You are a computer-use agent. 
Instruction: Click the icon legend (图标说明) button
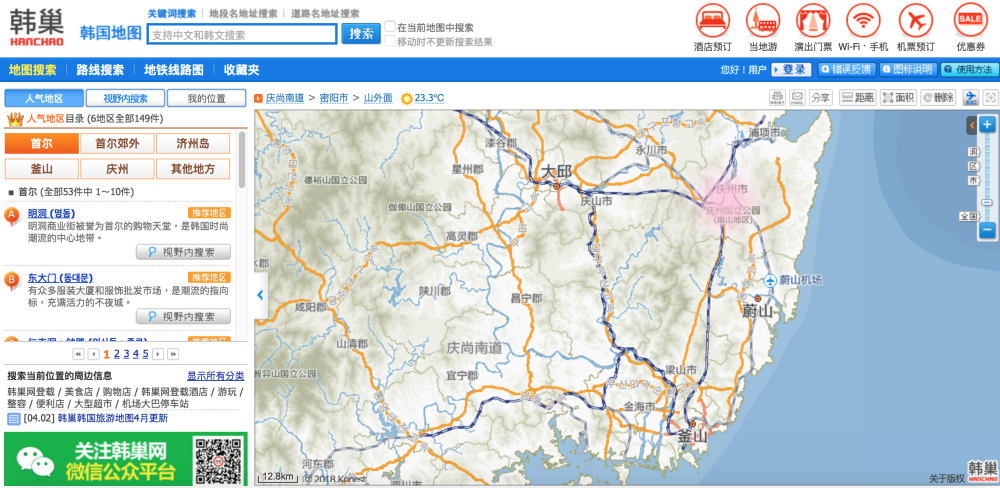[x=909, y=70]
